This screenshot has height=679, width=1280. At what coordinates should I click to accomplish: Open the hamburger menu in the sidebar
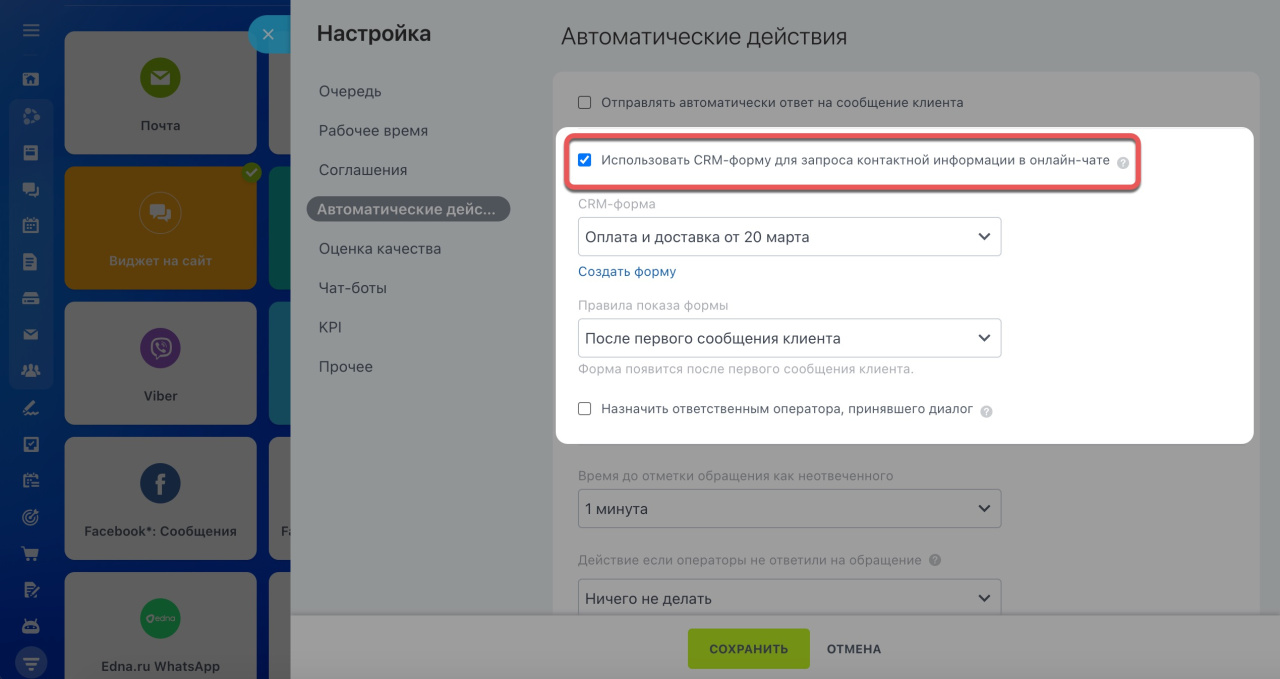31,31
